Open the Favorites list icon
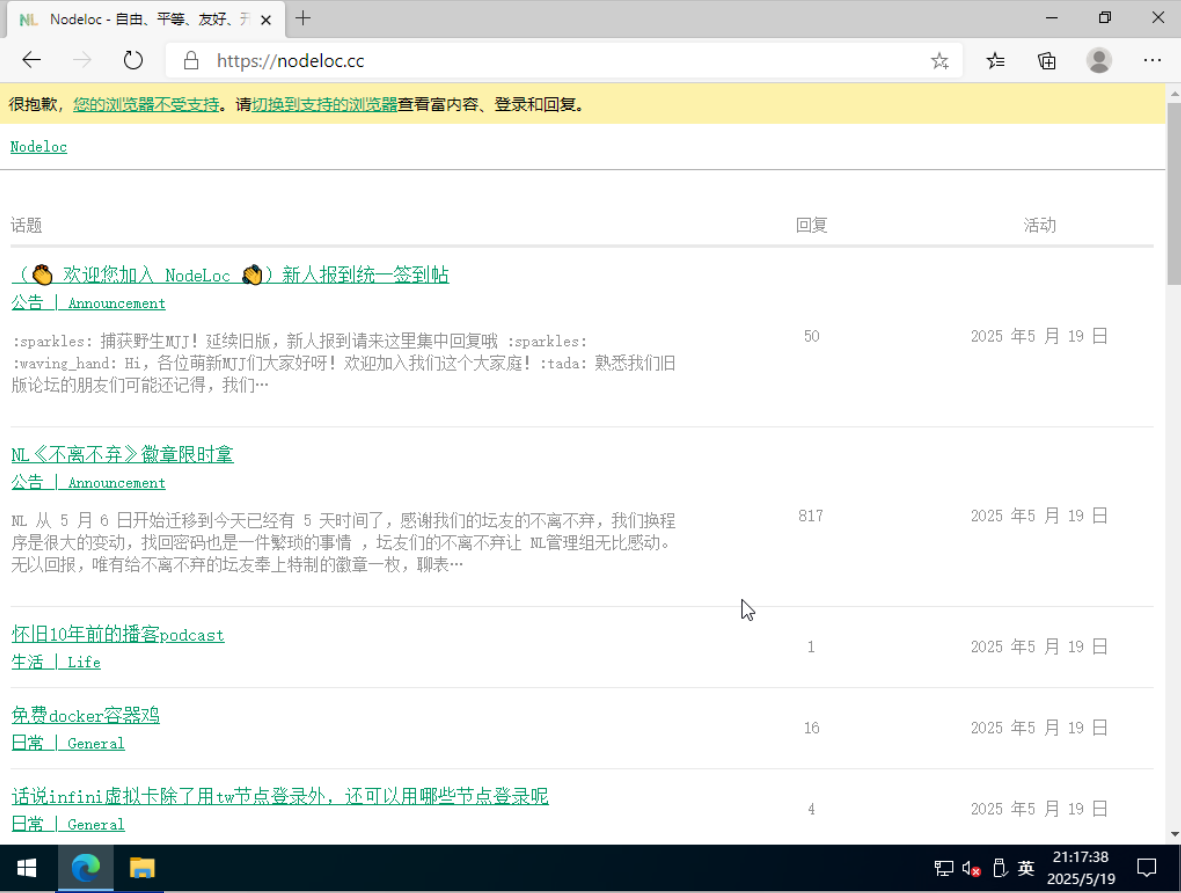This screenshot has height=893, width=1181. coord(996,61)
